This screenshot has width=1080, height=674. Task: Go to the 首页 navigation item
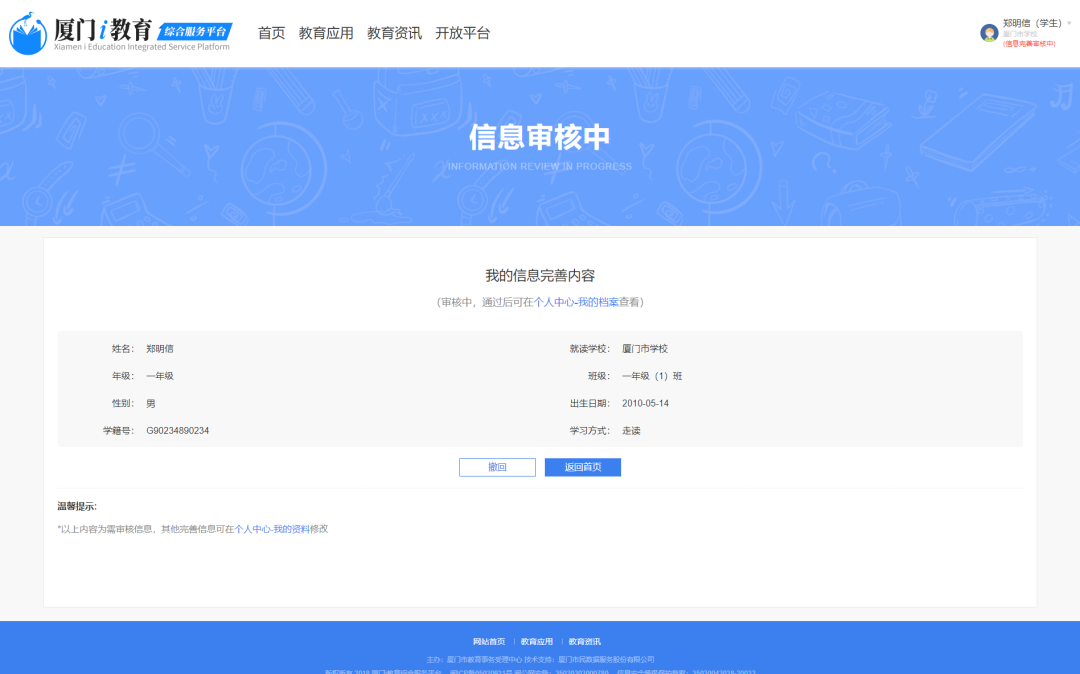click(271, 33)
